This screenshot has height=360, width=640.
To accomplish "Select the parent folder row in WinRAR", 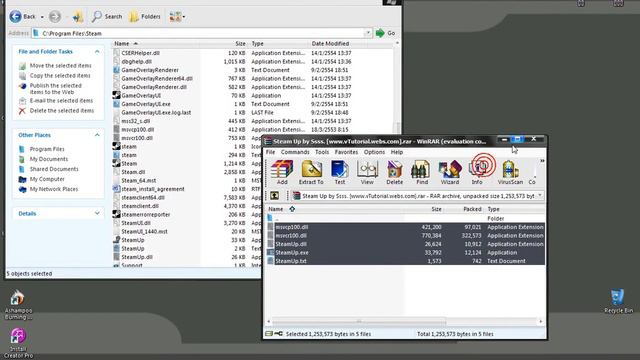I will [x=406, y=219].
